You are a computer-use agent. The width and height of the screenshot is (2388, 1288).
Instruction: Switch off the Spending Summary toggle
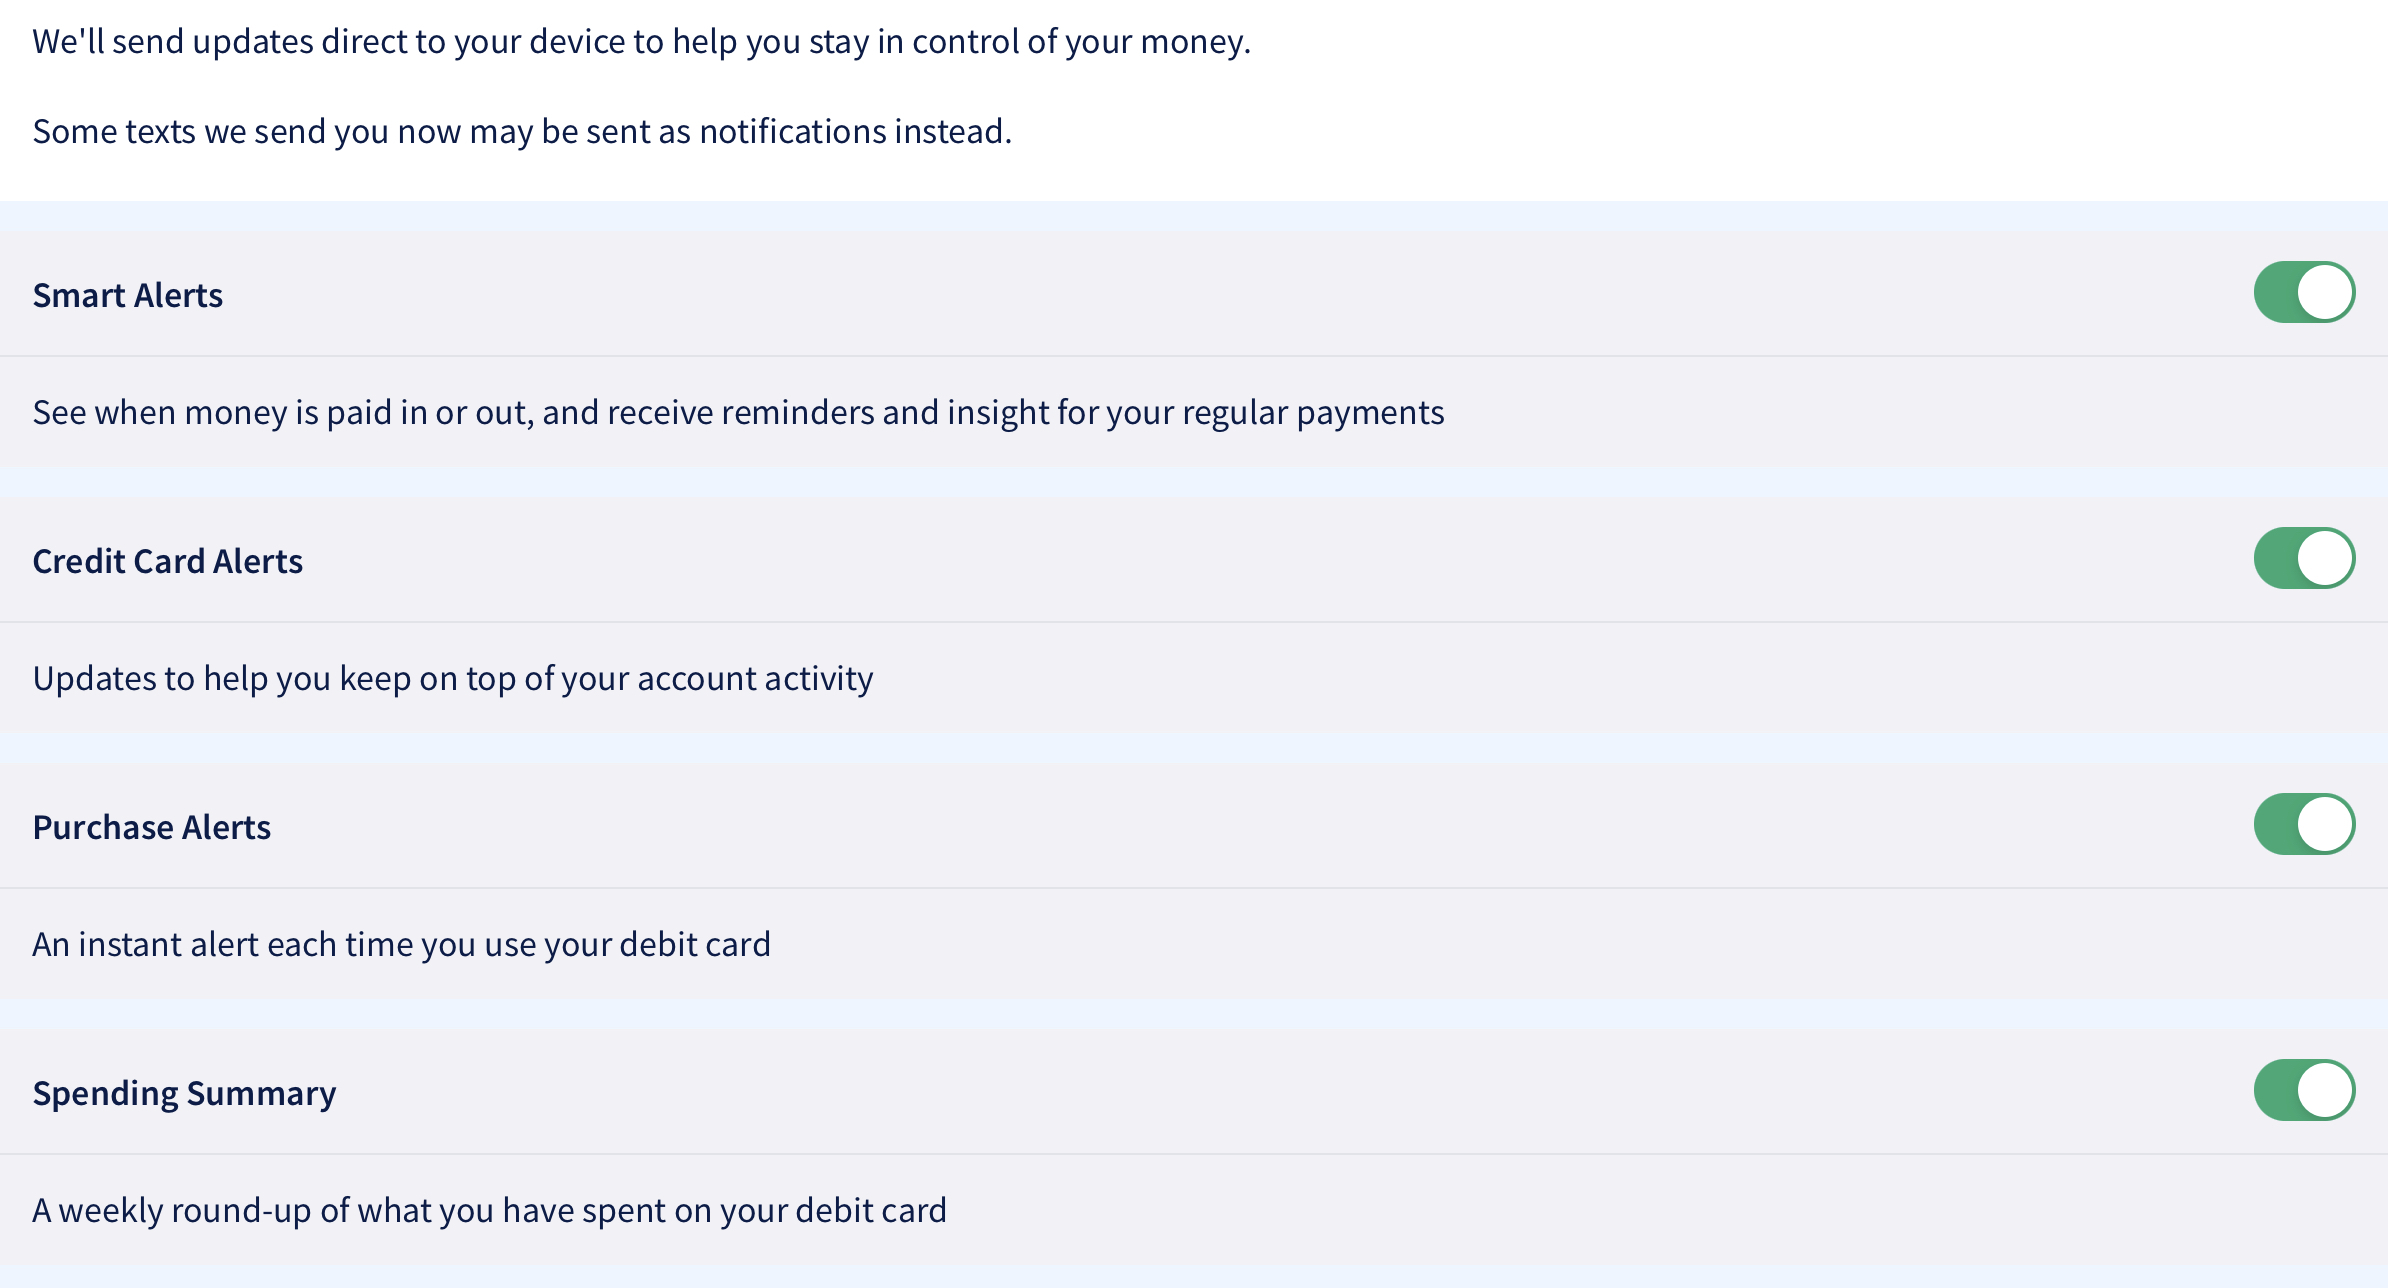2303,1090
